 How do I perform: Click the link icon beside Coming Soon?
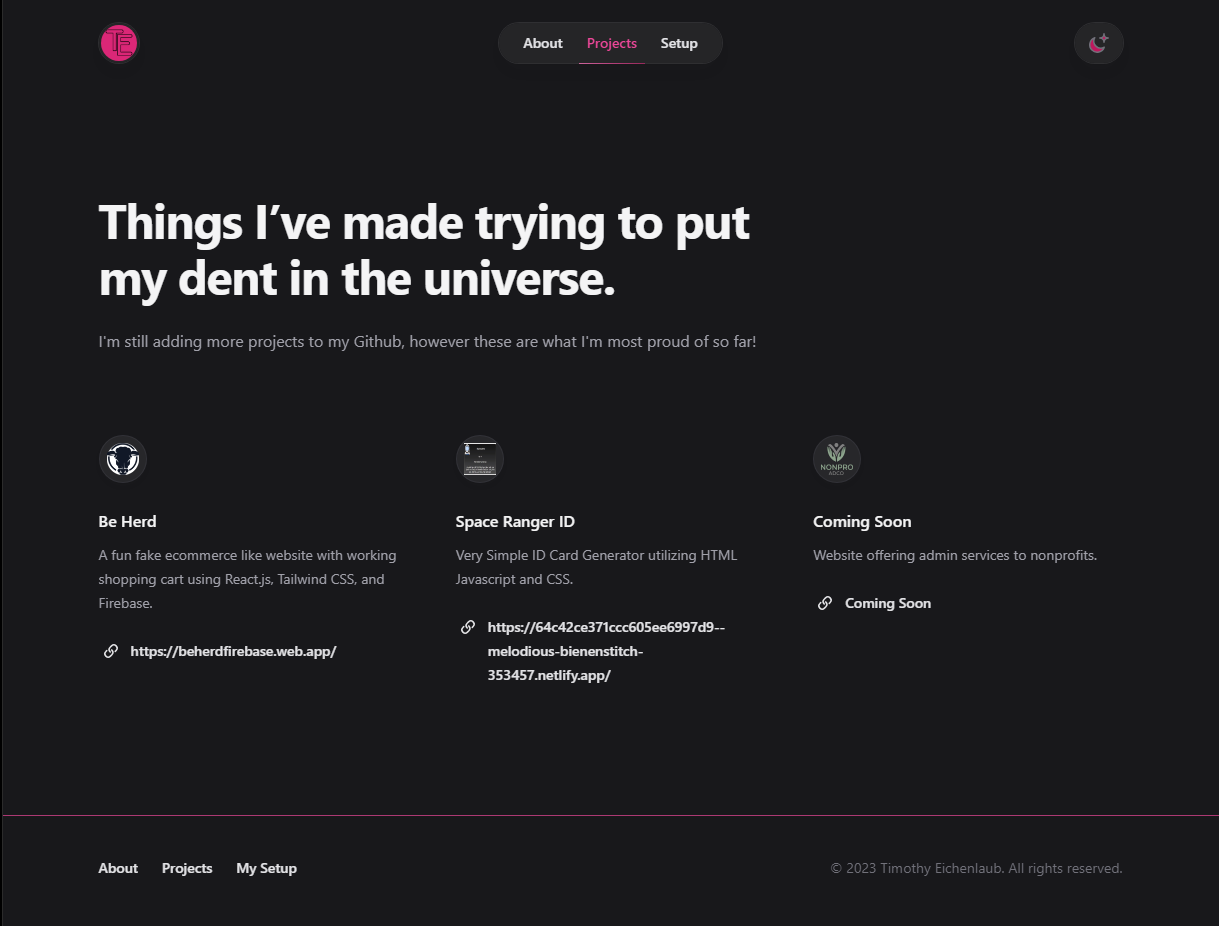coord(824,602)
